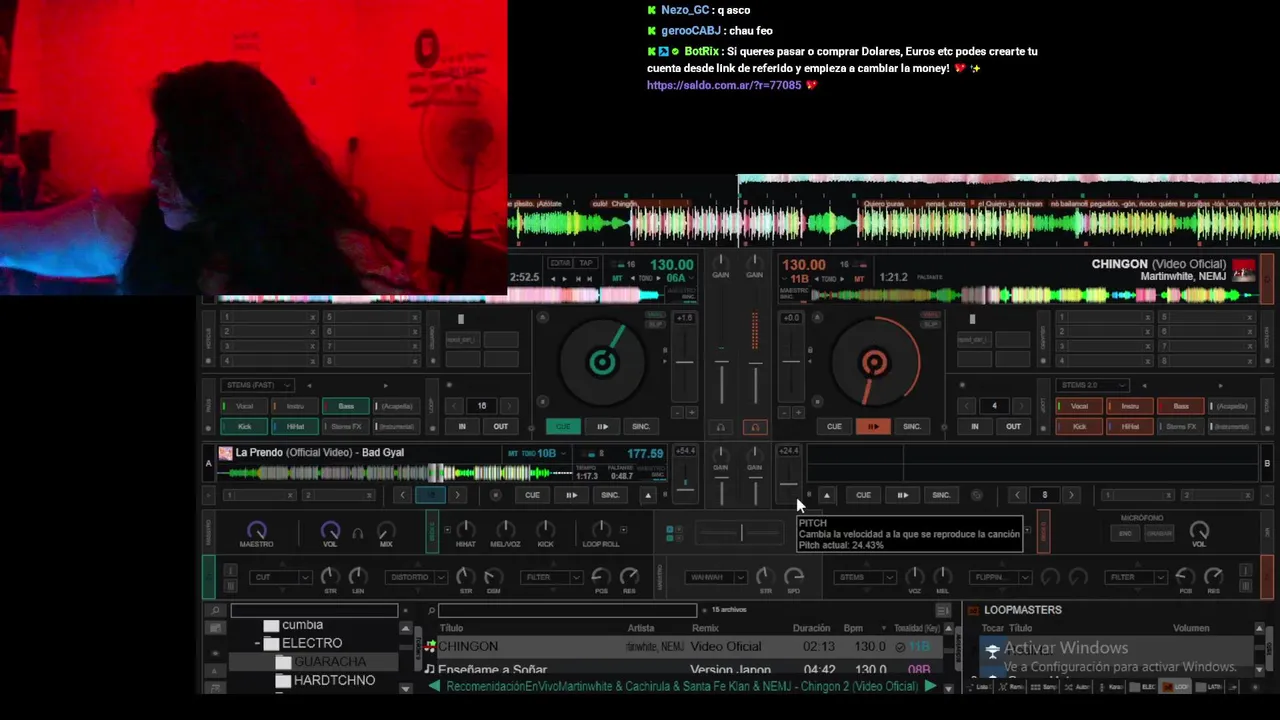Click the up-arrow icon on deck B

point(826,495)
